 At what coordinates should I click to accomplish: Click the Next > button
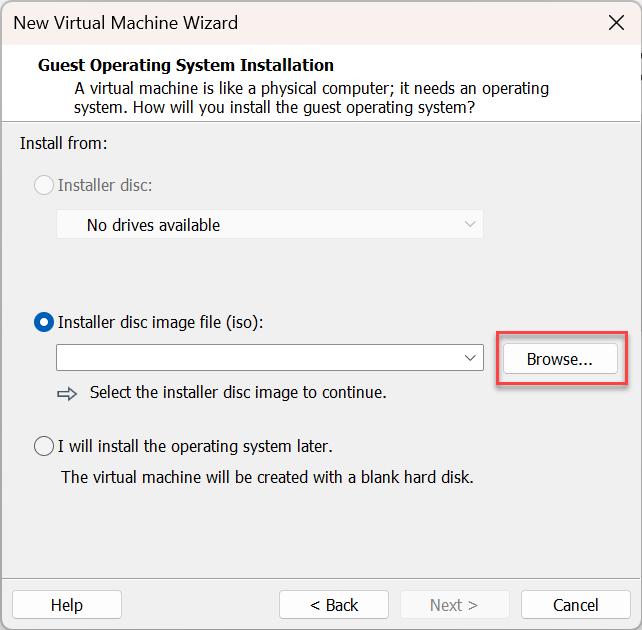pos(454,605)
